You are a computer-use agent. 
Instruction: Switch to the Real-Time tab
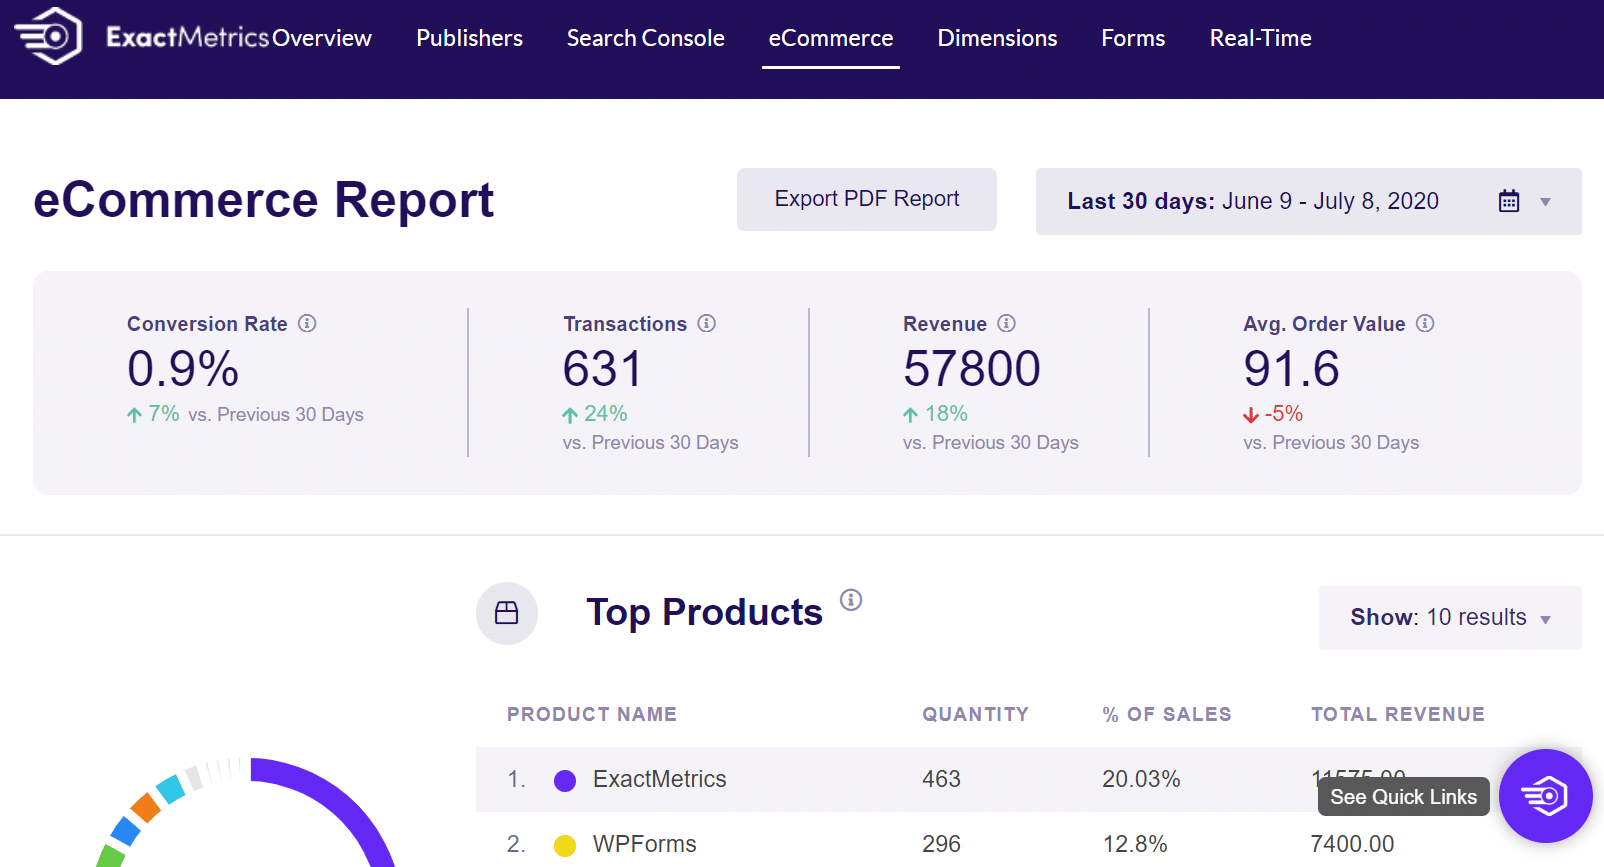[x=1260, y=38]
